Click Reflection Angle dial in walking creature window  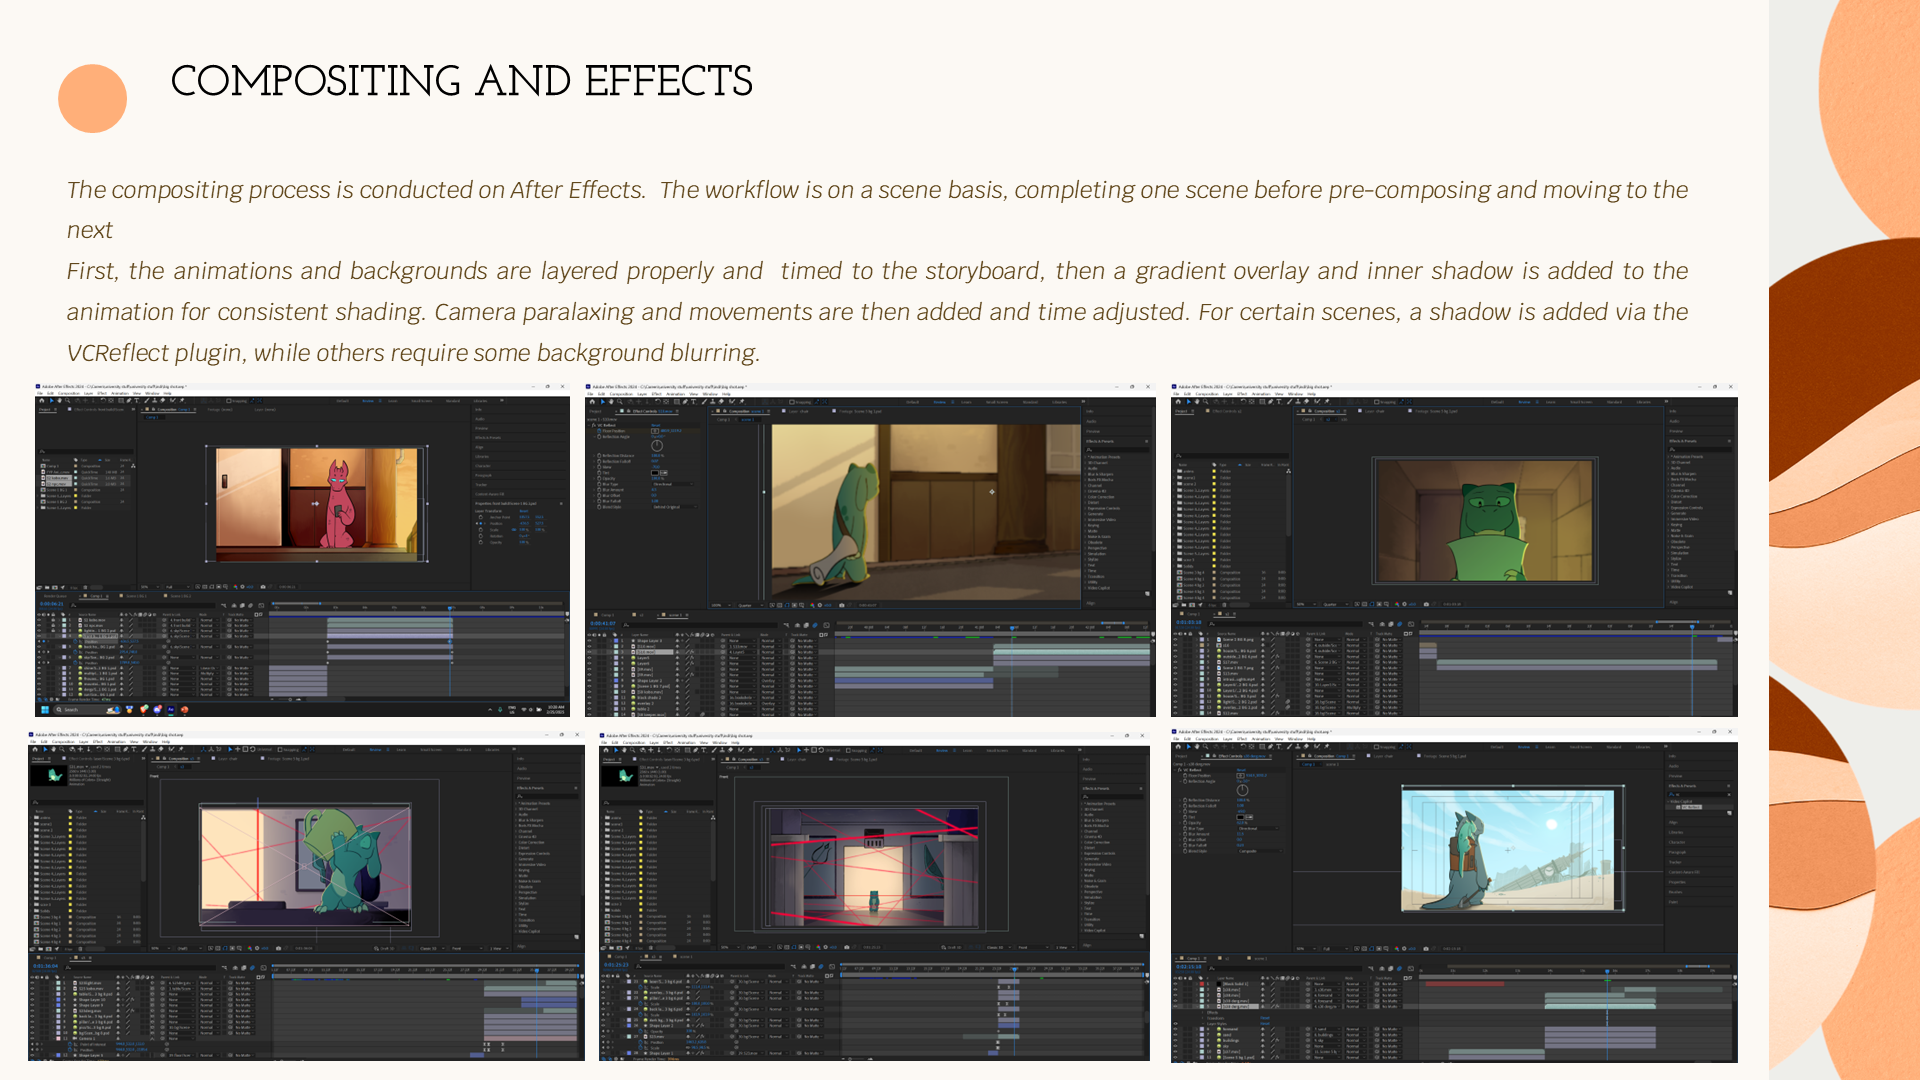tap(657, 446)
